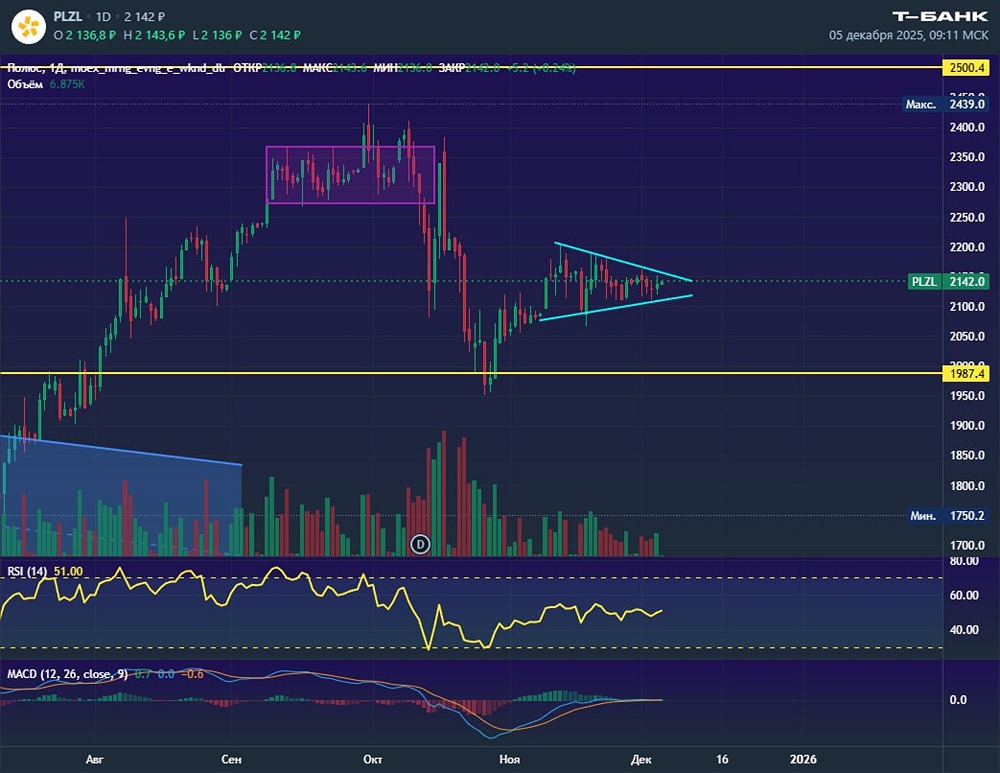
Task: Click the 05 декабря 2025, 09:11 МСК timestamp
Action: [x=908, y=35]
